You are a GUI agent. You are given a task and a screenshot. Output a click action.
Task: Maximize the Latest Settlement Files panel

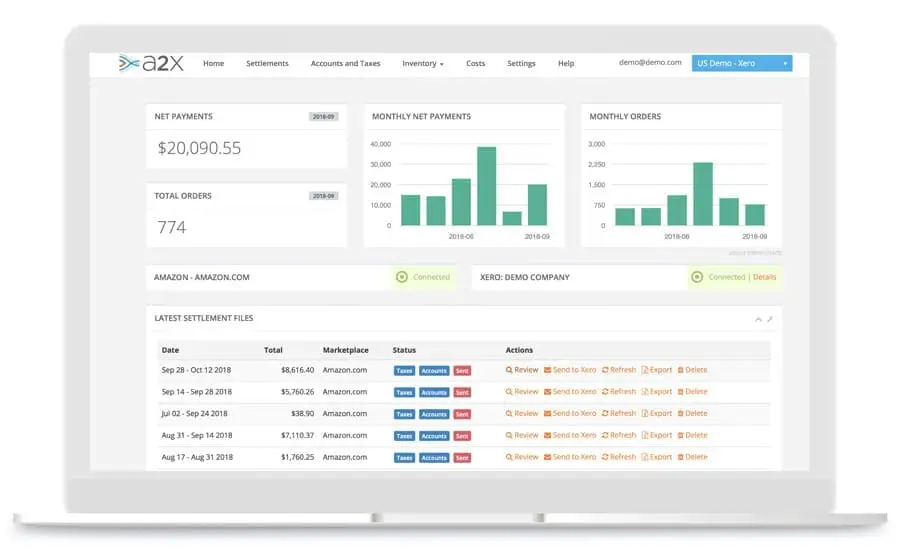tap(770, 319)
